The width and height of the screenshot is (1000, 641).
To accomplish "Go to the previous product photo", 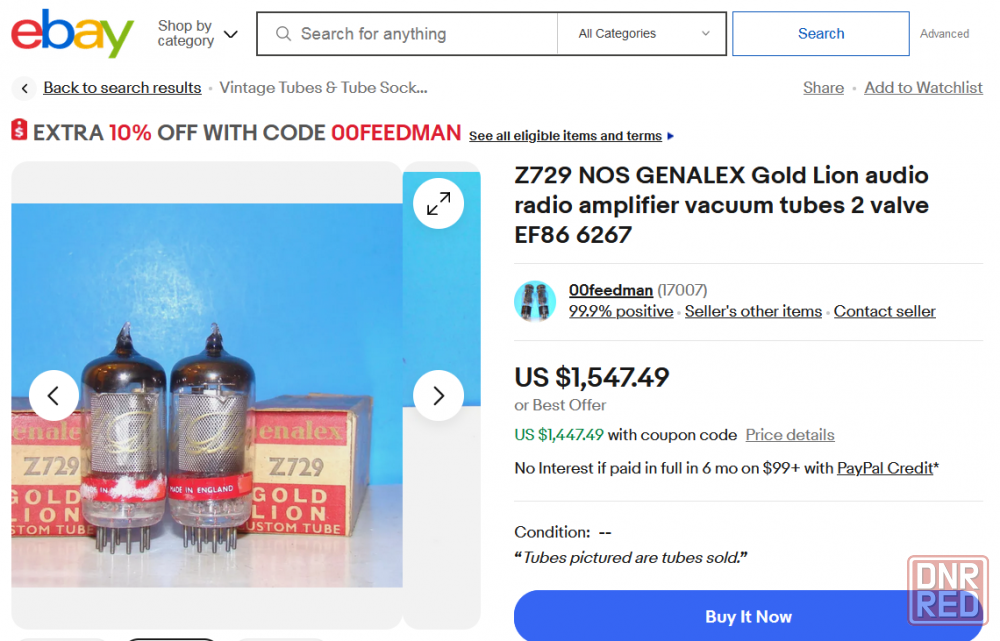I will click(x=54, y=395).
